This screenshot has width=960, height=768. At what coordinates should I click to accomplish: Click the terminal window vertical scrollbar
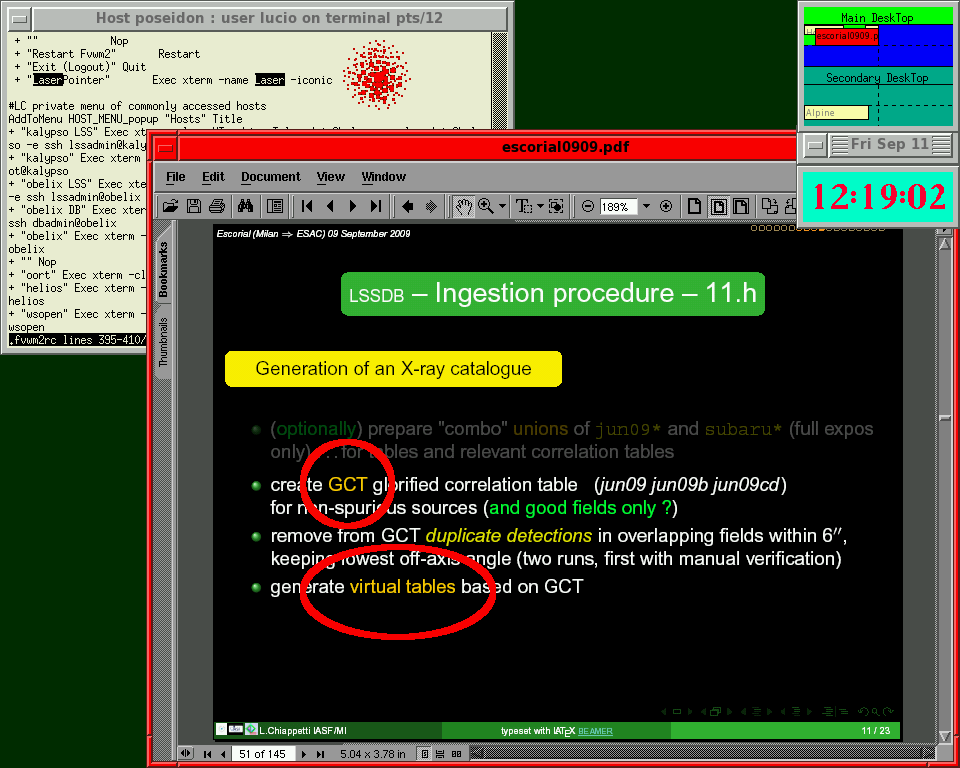point(500,80)
